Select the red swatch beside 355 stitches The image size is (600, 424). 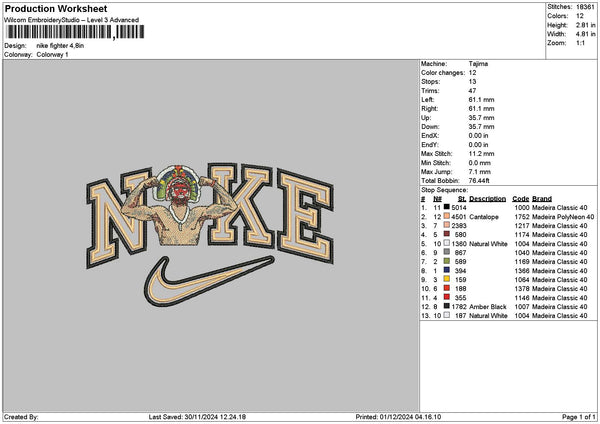[x=447, y=297]
